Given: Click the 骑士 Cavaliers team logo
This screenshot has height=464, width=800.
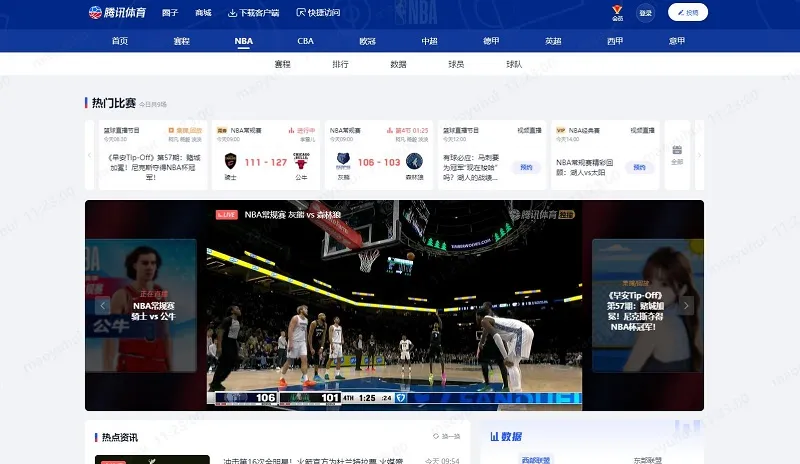Looking at the screenshot, I should (231, 161).
